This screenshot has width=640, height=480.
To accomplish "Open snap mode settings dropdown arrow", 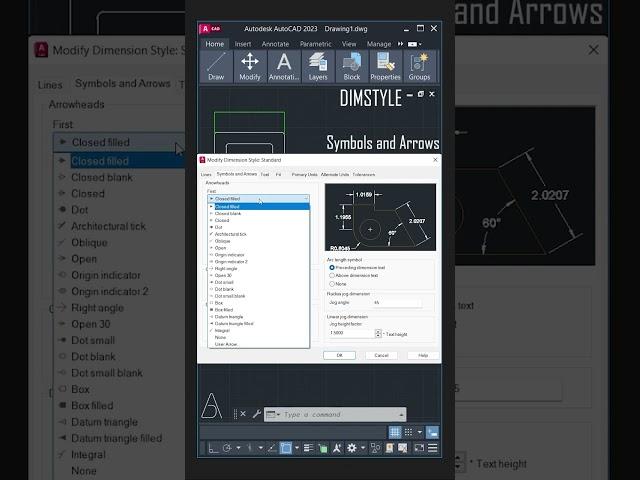I will (x=420, y=432).
